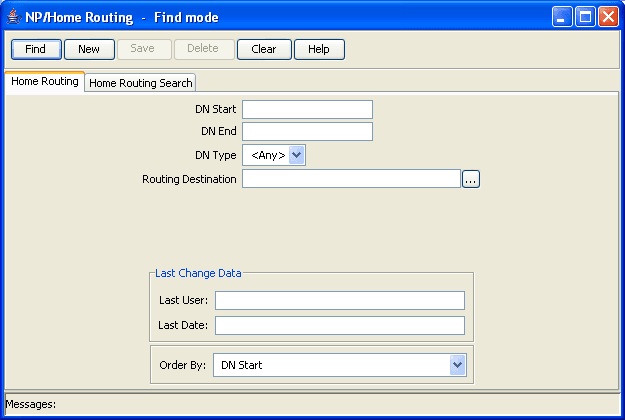Browse routing destinations with the ellipsis button

coord(471,179)
